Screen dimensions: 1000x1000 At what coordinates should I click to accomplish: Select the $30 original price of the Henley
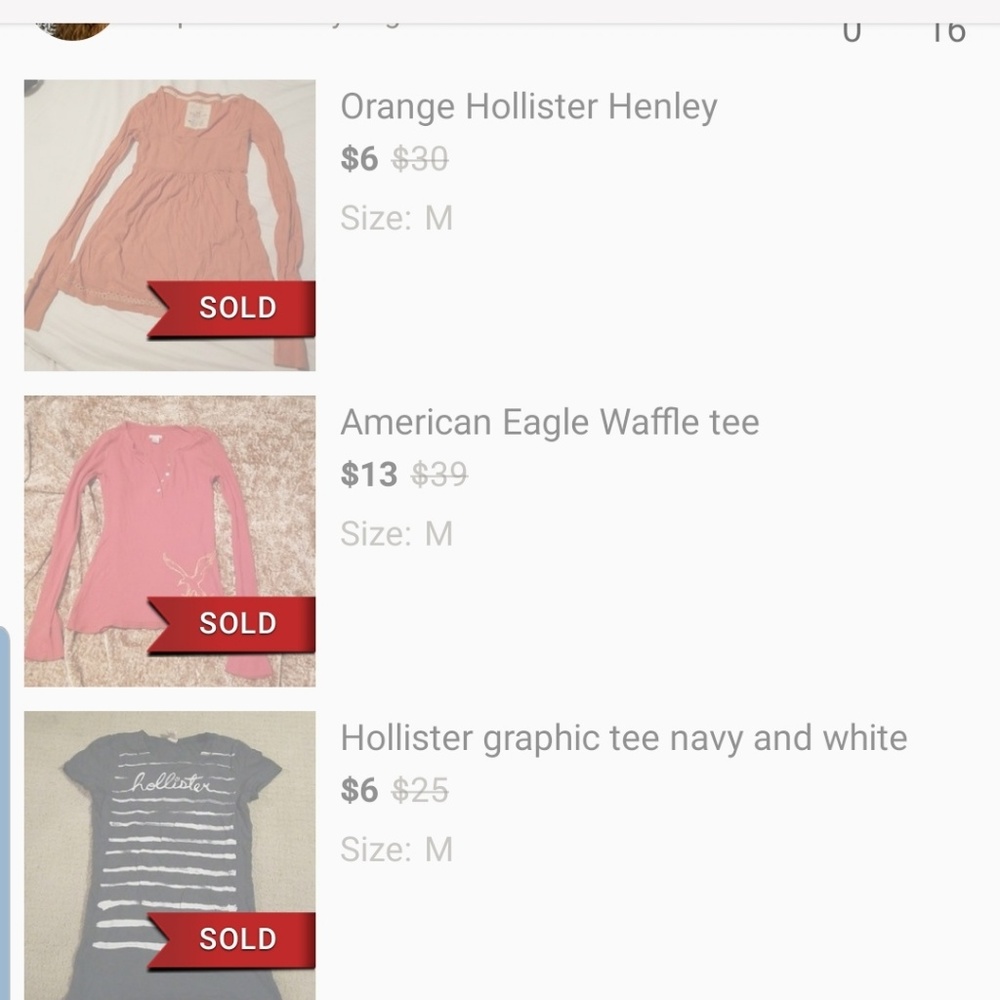pyautogui.click(x=420, y=158)
